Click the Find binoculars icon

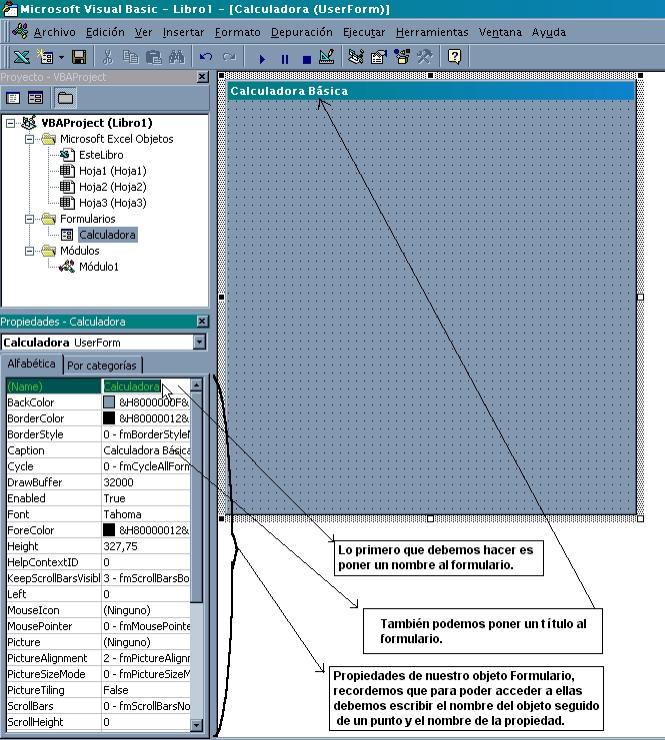(176, 58)
